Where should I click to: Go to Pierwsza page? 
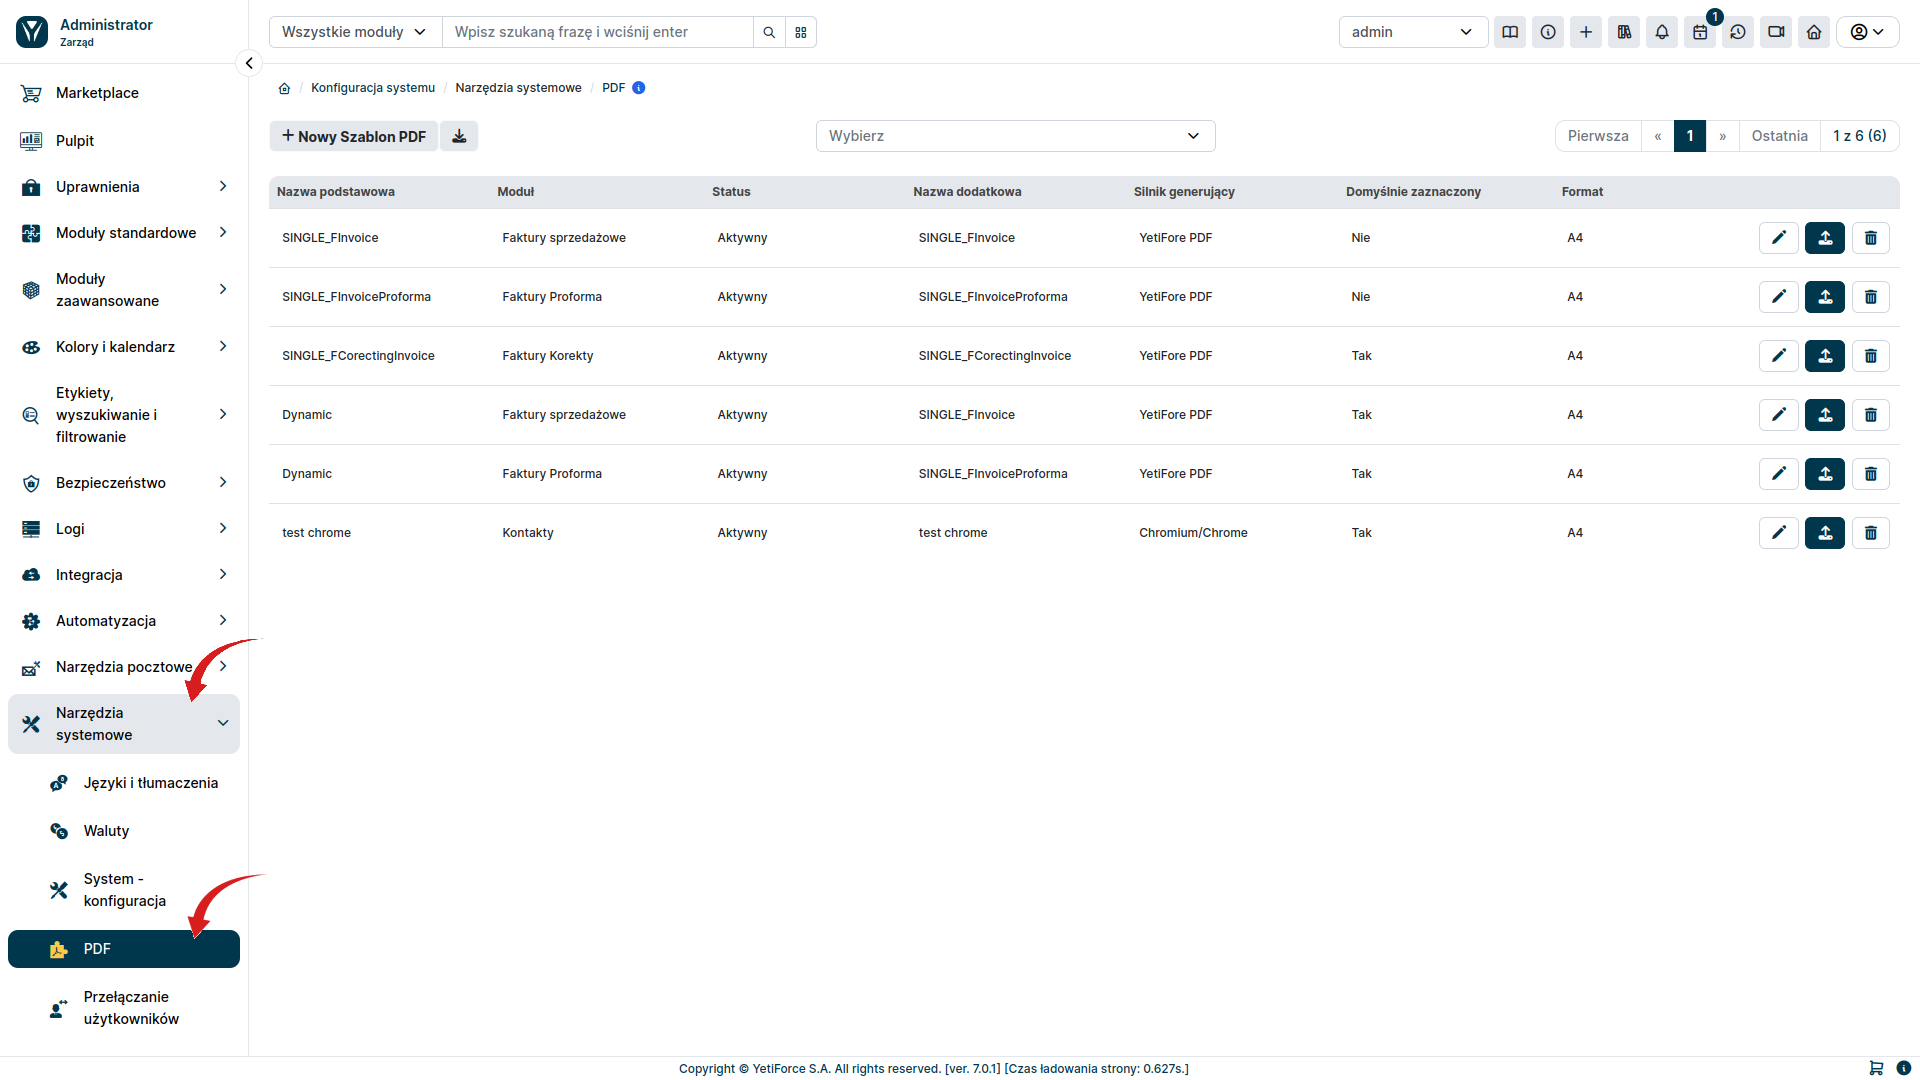pos(1598,136)
